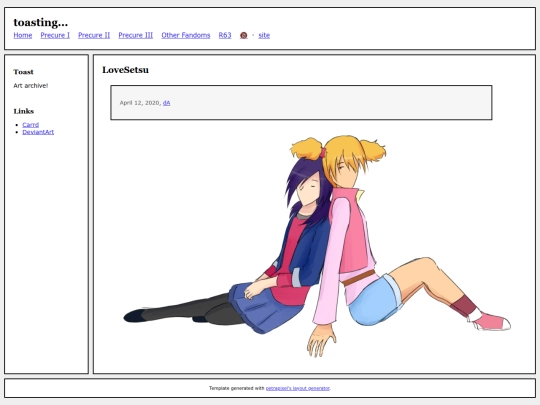540x405 pixels.
Task: Visit the Precure III gallery page
Action: tap(136, 35)
